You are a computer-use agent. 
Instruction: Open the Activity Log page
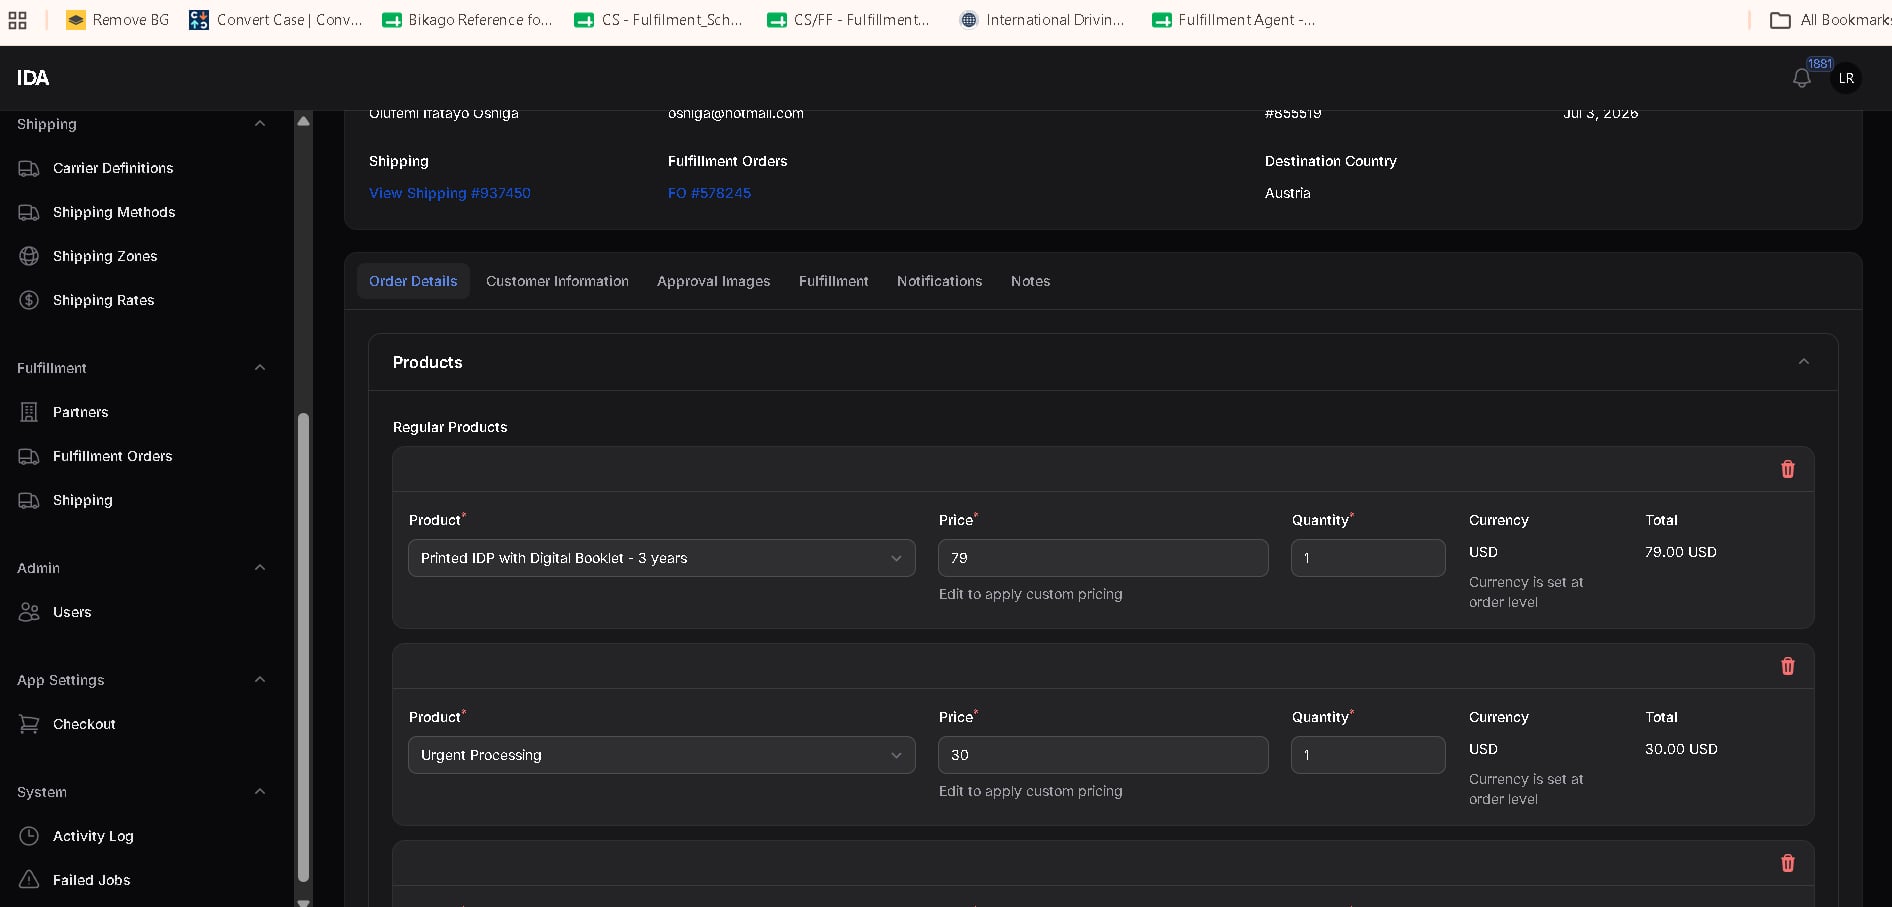click(93, 836)
